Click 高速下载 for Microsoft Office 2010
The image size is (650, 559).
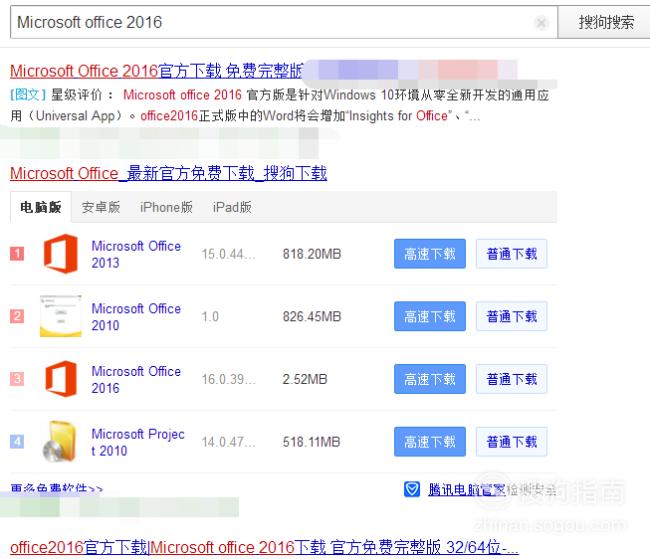click(x=430, y=316)
